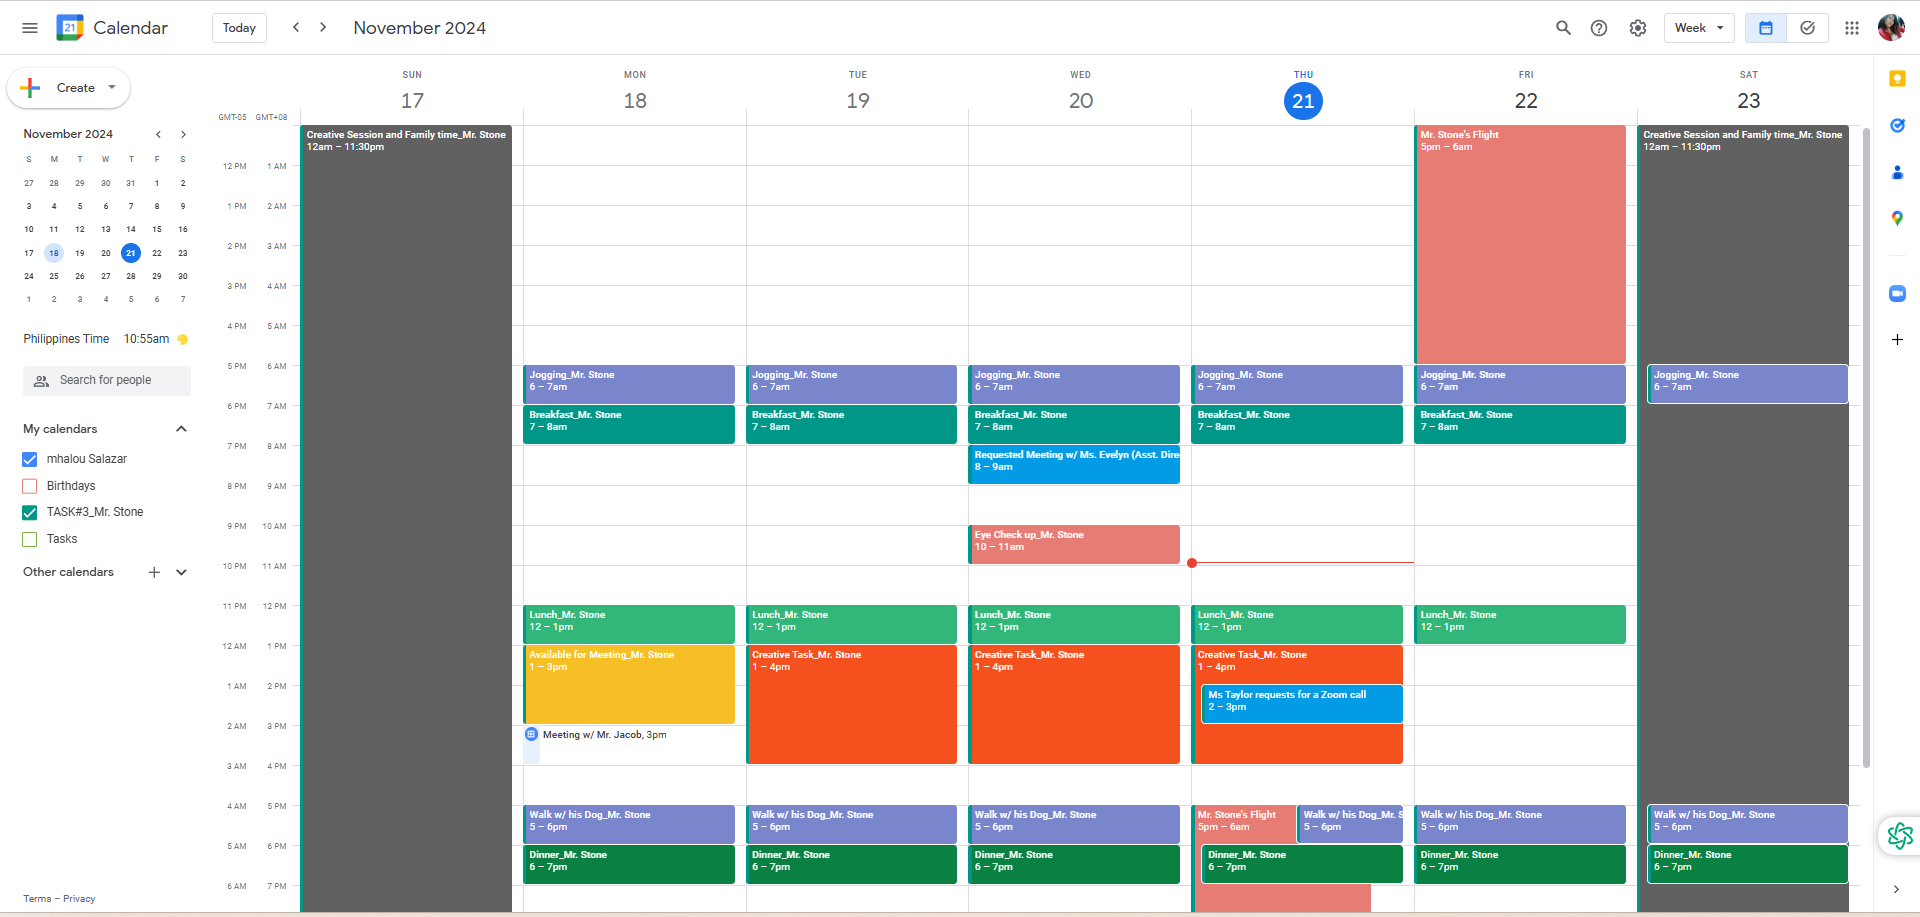Screen dimensions: 1920x917
Task: Hide the side panel chevron
Action: click(x=1896, y=889)
